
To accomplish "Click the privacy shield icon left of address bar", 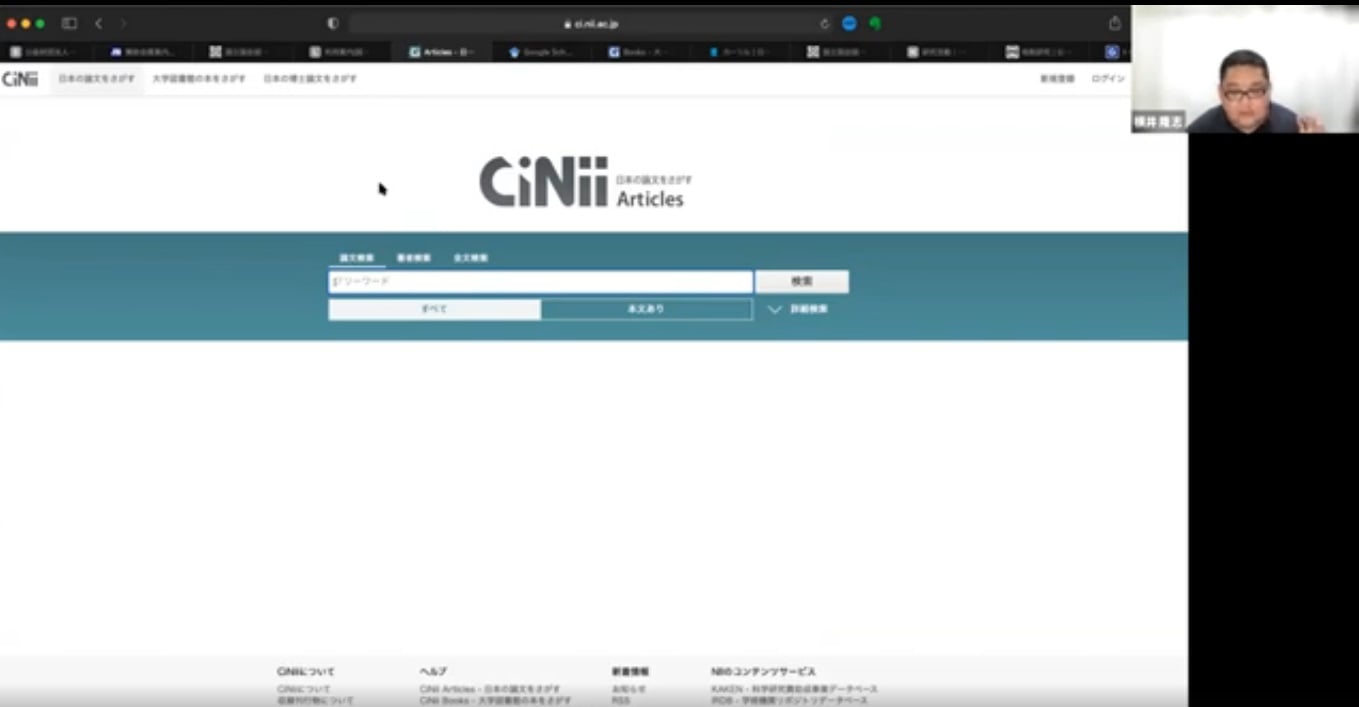I will 333,23.
